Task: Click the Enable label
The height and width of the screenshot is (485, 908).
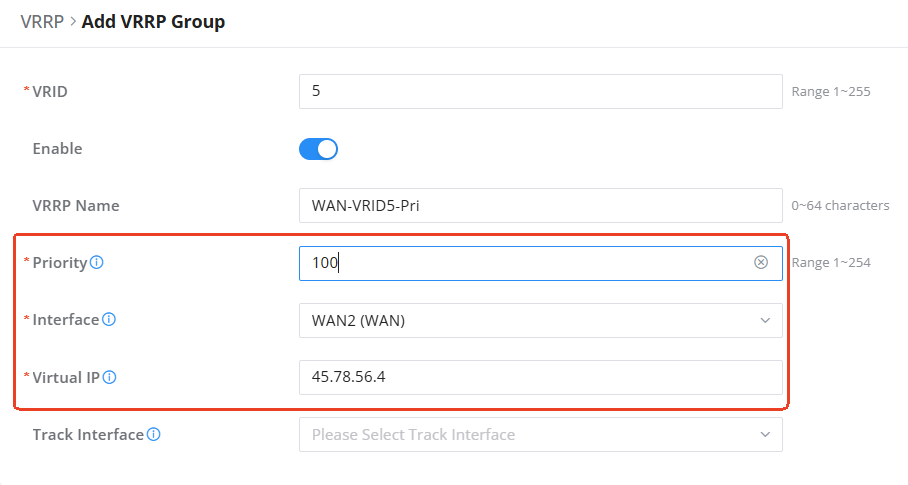Action: (x=57, y=149)
